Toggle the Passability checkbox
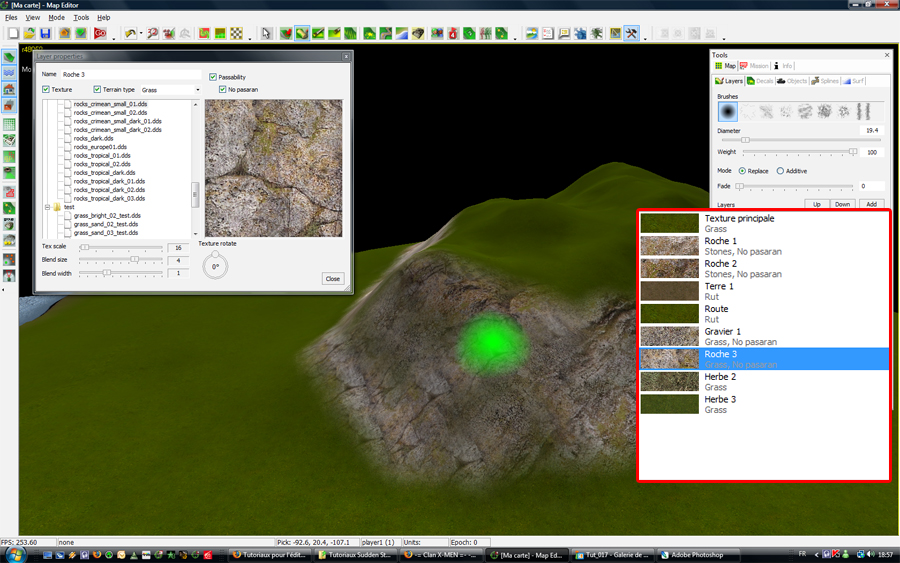This screenshot has height=563, width=900. 213,77
